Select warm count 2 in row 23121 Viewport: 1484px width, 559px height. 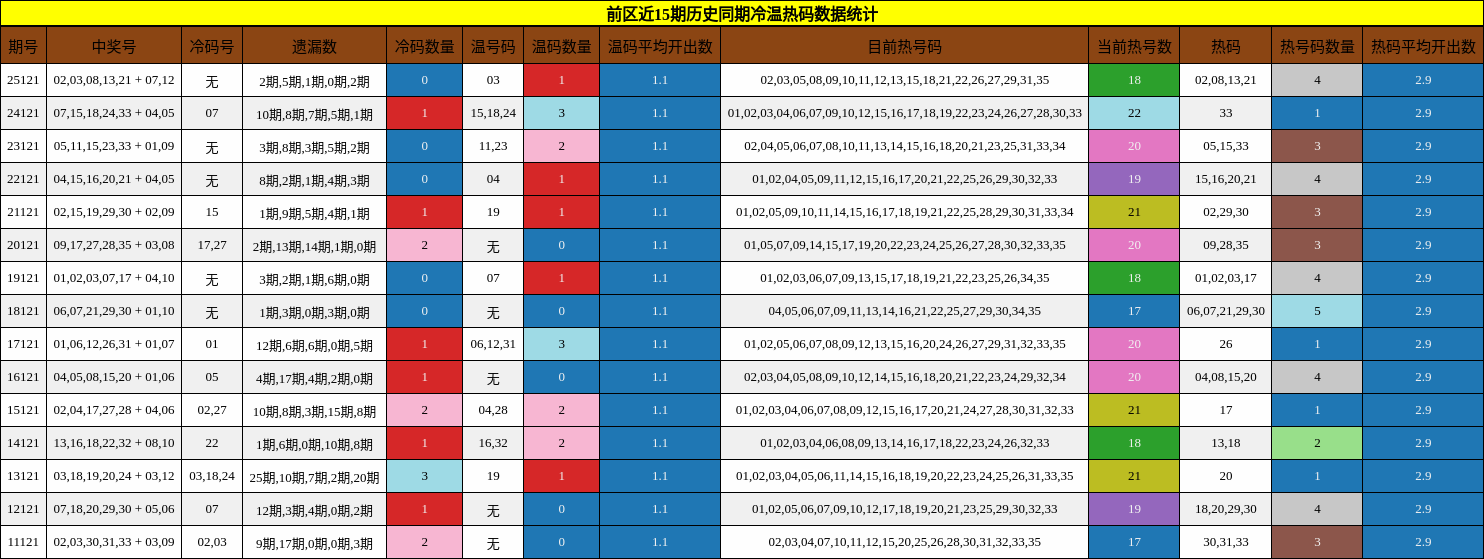pyautogui.click(x=561, y=146)
